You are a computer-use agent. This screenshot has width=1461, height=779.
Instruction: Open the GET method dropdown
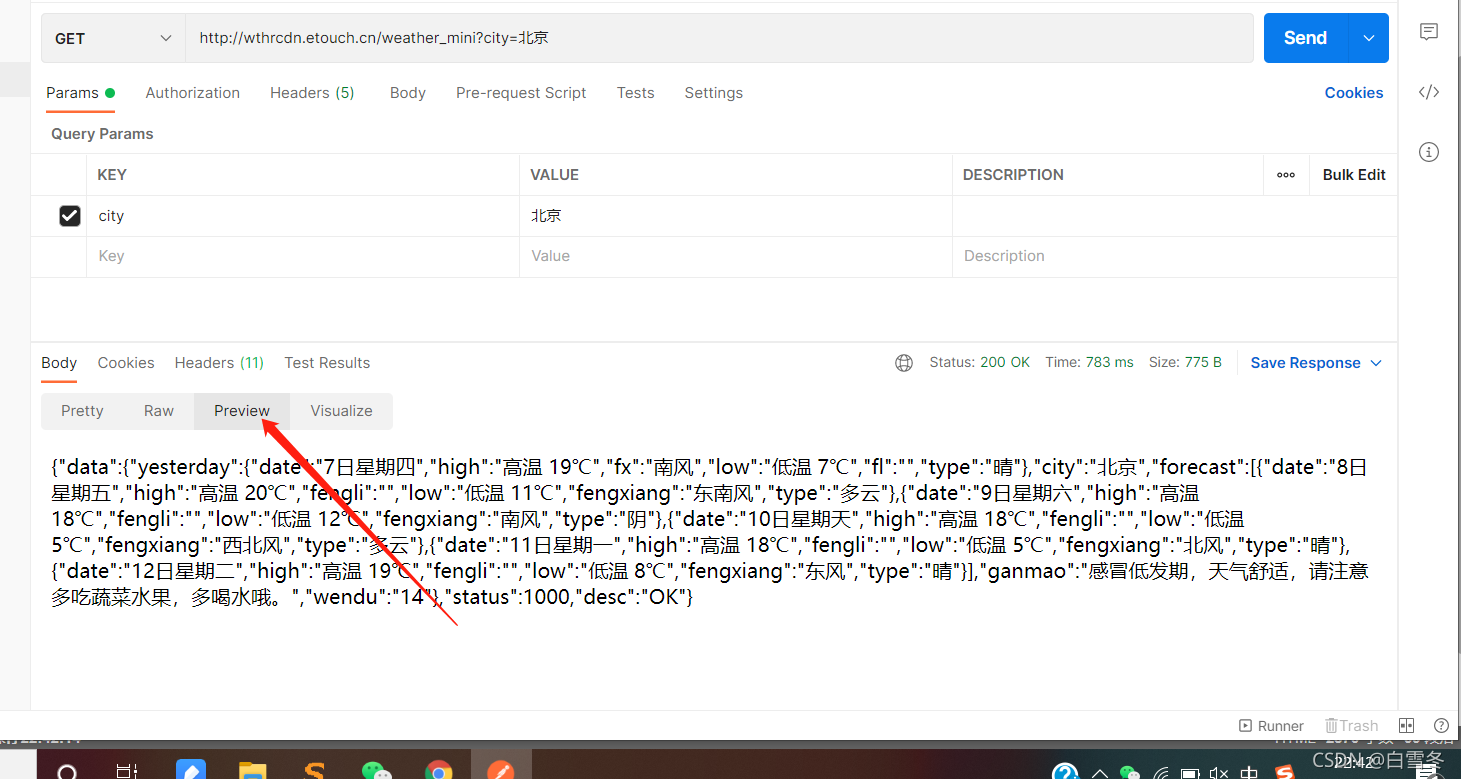click(x=113, y=38)
